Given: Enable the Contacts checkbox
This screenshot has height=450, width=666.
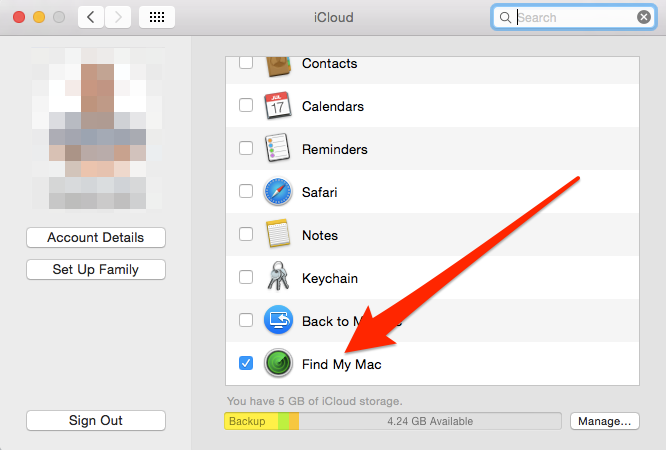Looking at the screenshot, I should [246, 63].
